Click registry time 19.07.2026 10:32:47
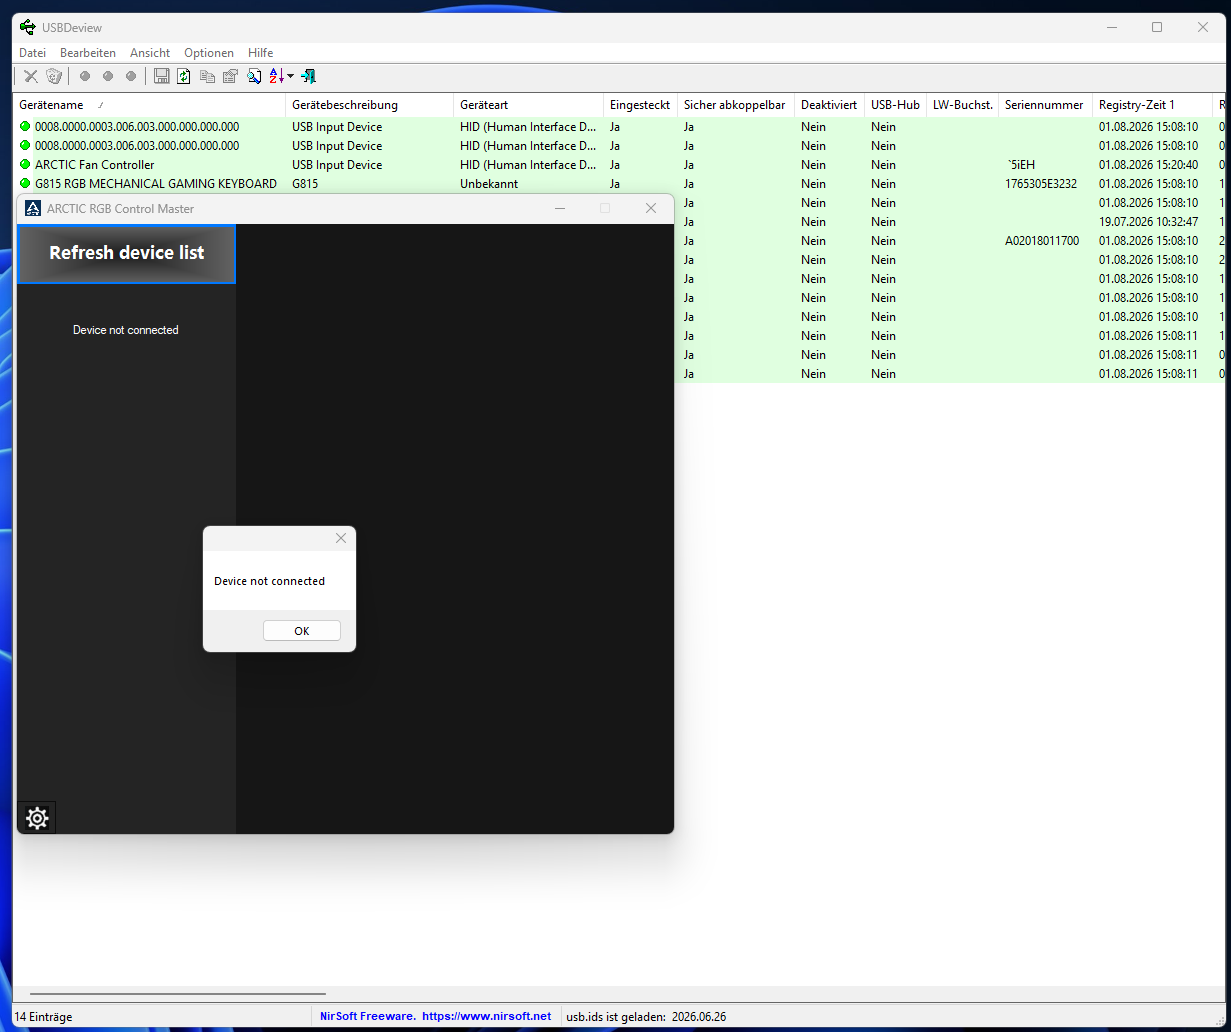 [1148, 222]
